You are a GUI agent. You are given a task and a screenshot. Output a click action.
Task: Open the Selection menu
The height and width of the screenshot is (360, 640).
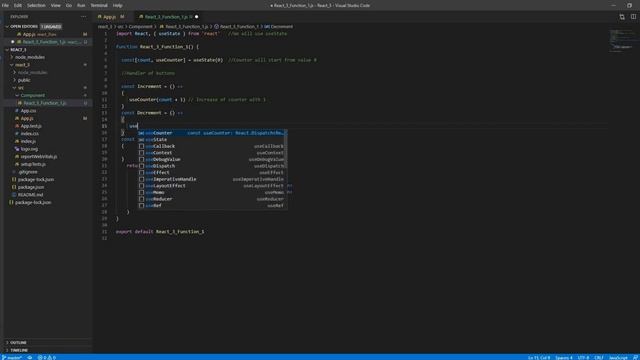coord(36,5)
